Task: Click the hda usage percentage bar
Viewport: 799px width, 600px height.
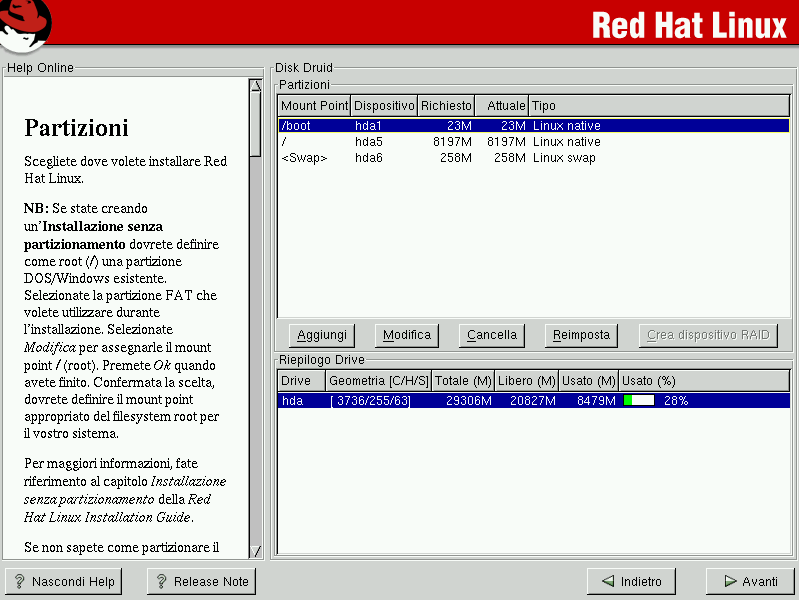Action: tap(640, 401)
